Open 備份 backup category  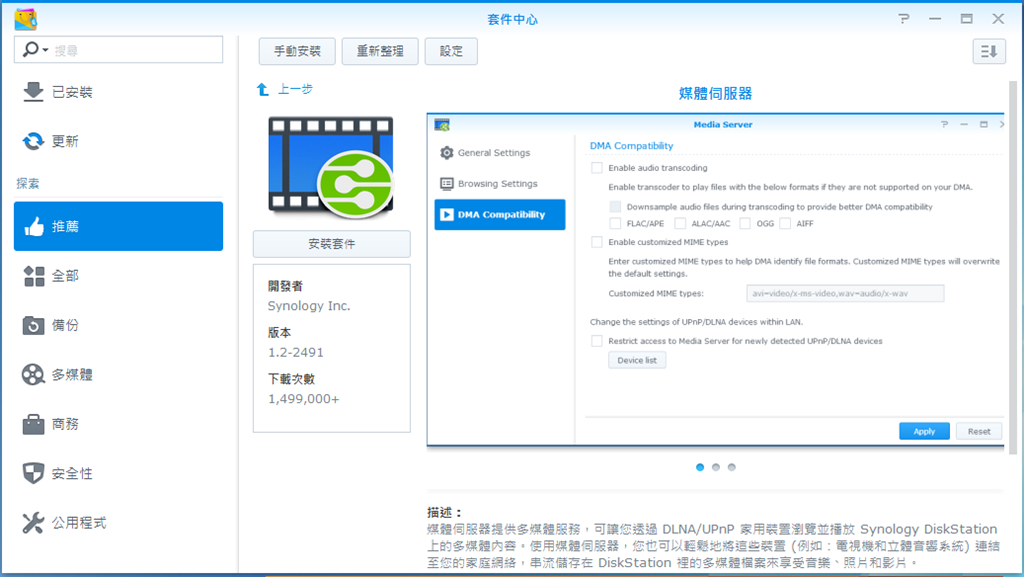click(x=118, y=325)
